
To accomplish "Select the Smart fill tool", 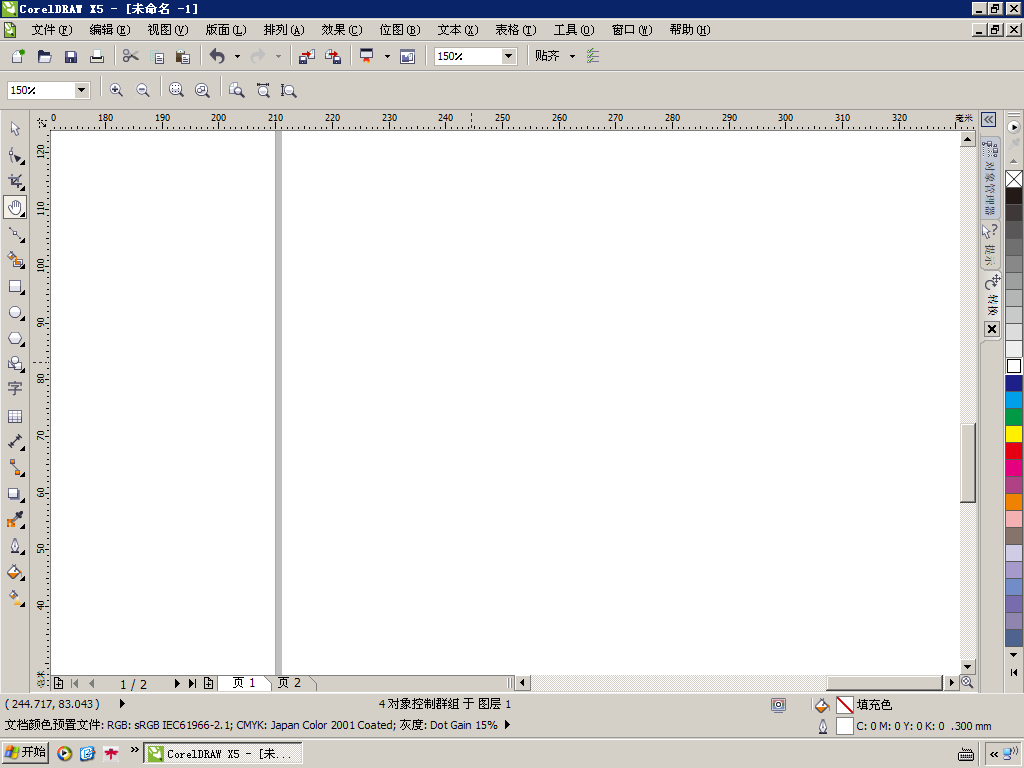I will [x=15, y=260].
